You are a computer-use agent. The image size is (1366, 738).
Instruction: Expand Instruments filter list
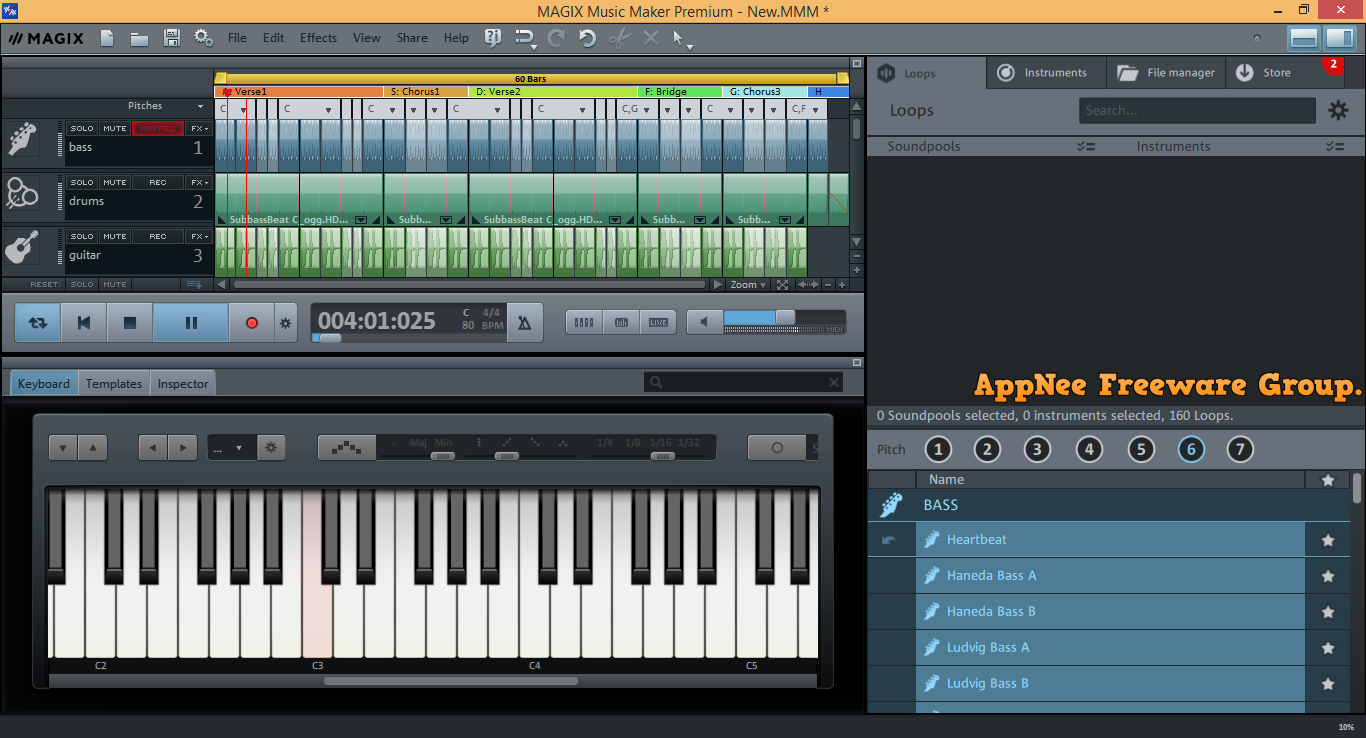pos(1335,146)
